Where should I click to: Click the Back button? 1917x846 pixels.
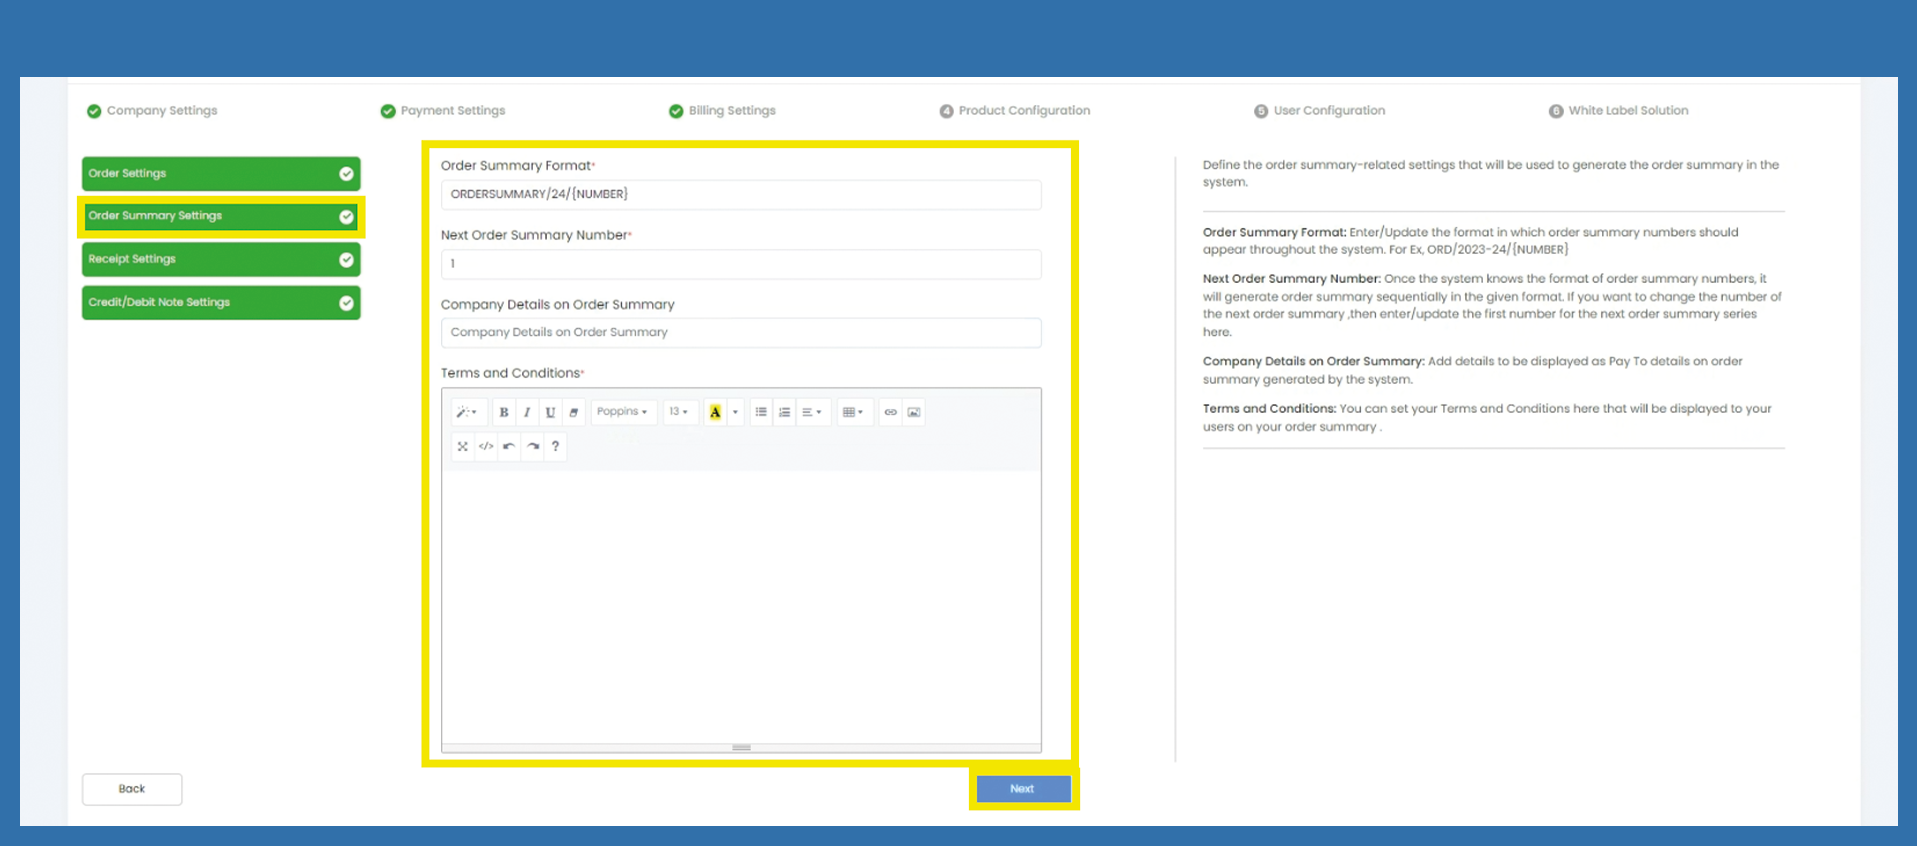click(x=132, y=789)
